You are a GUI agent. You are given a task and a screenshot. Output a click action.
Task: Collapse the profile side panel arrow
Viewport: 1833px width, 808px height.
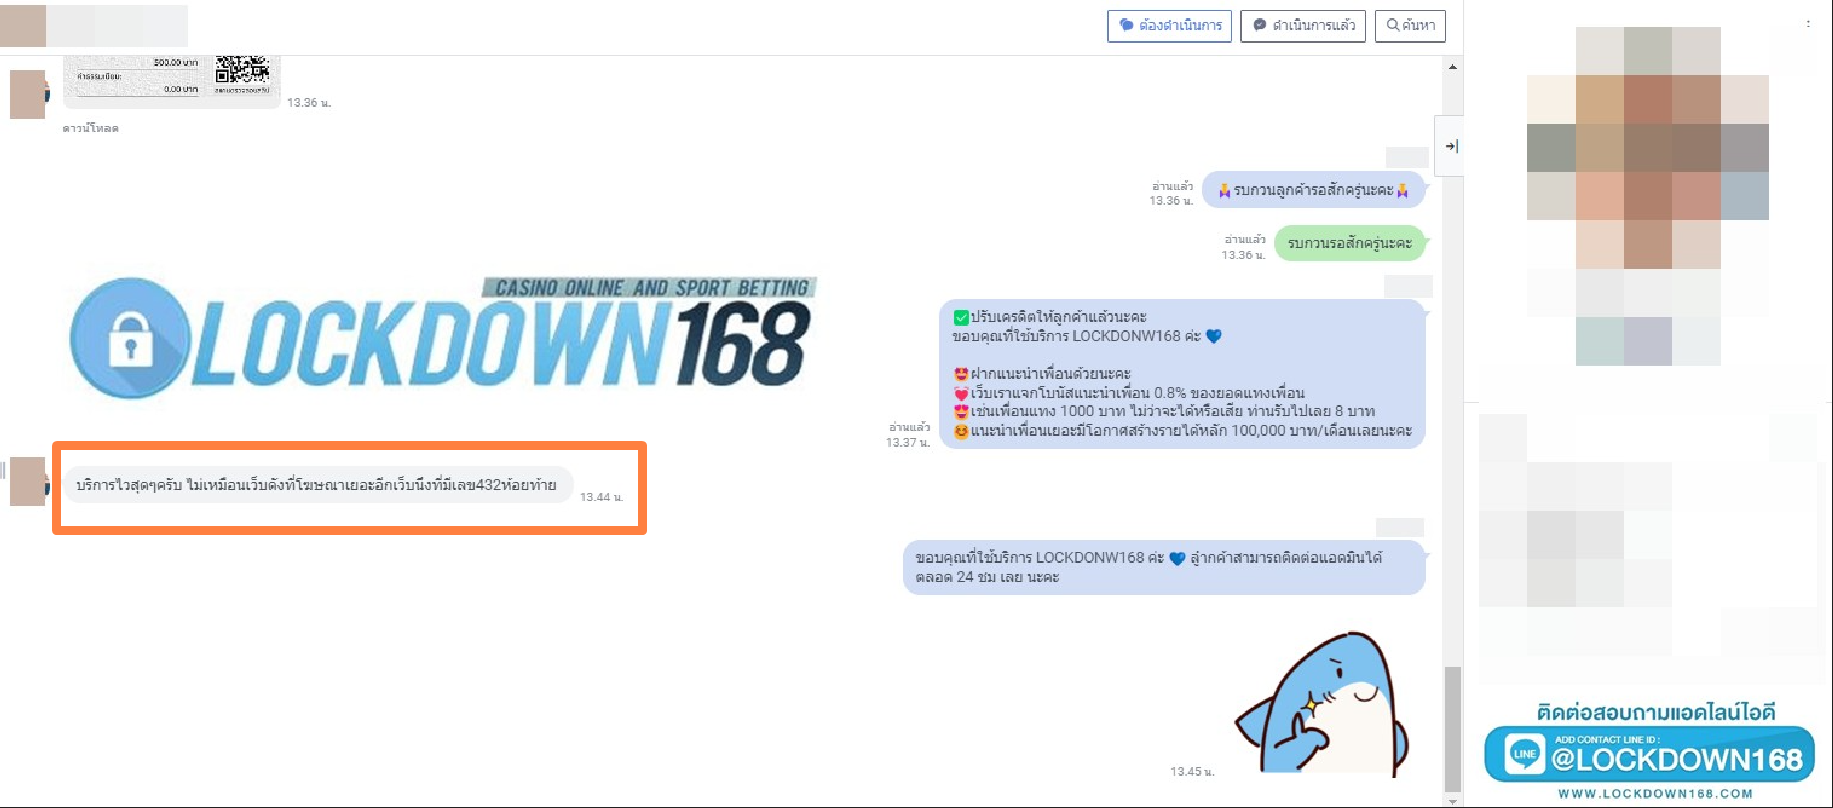pos(1450,146)
